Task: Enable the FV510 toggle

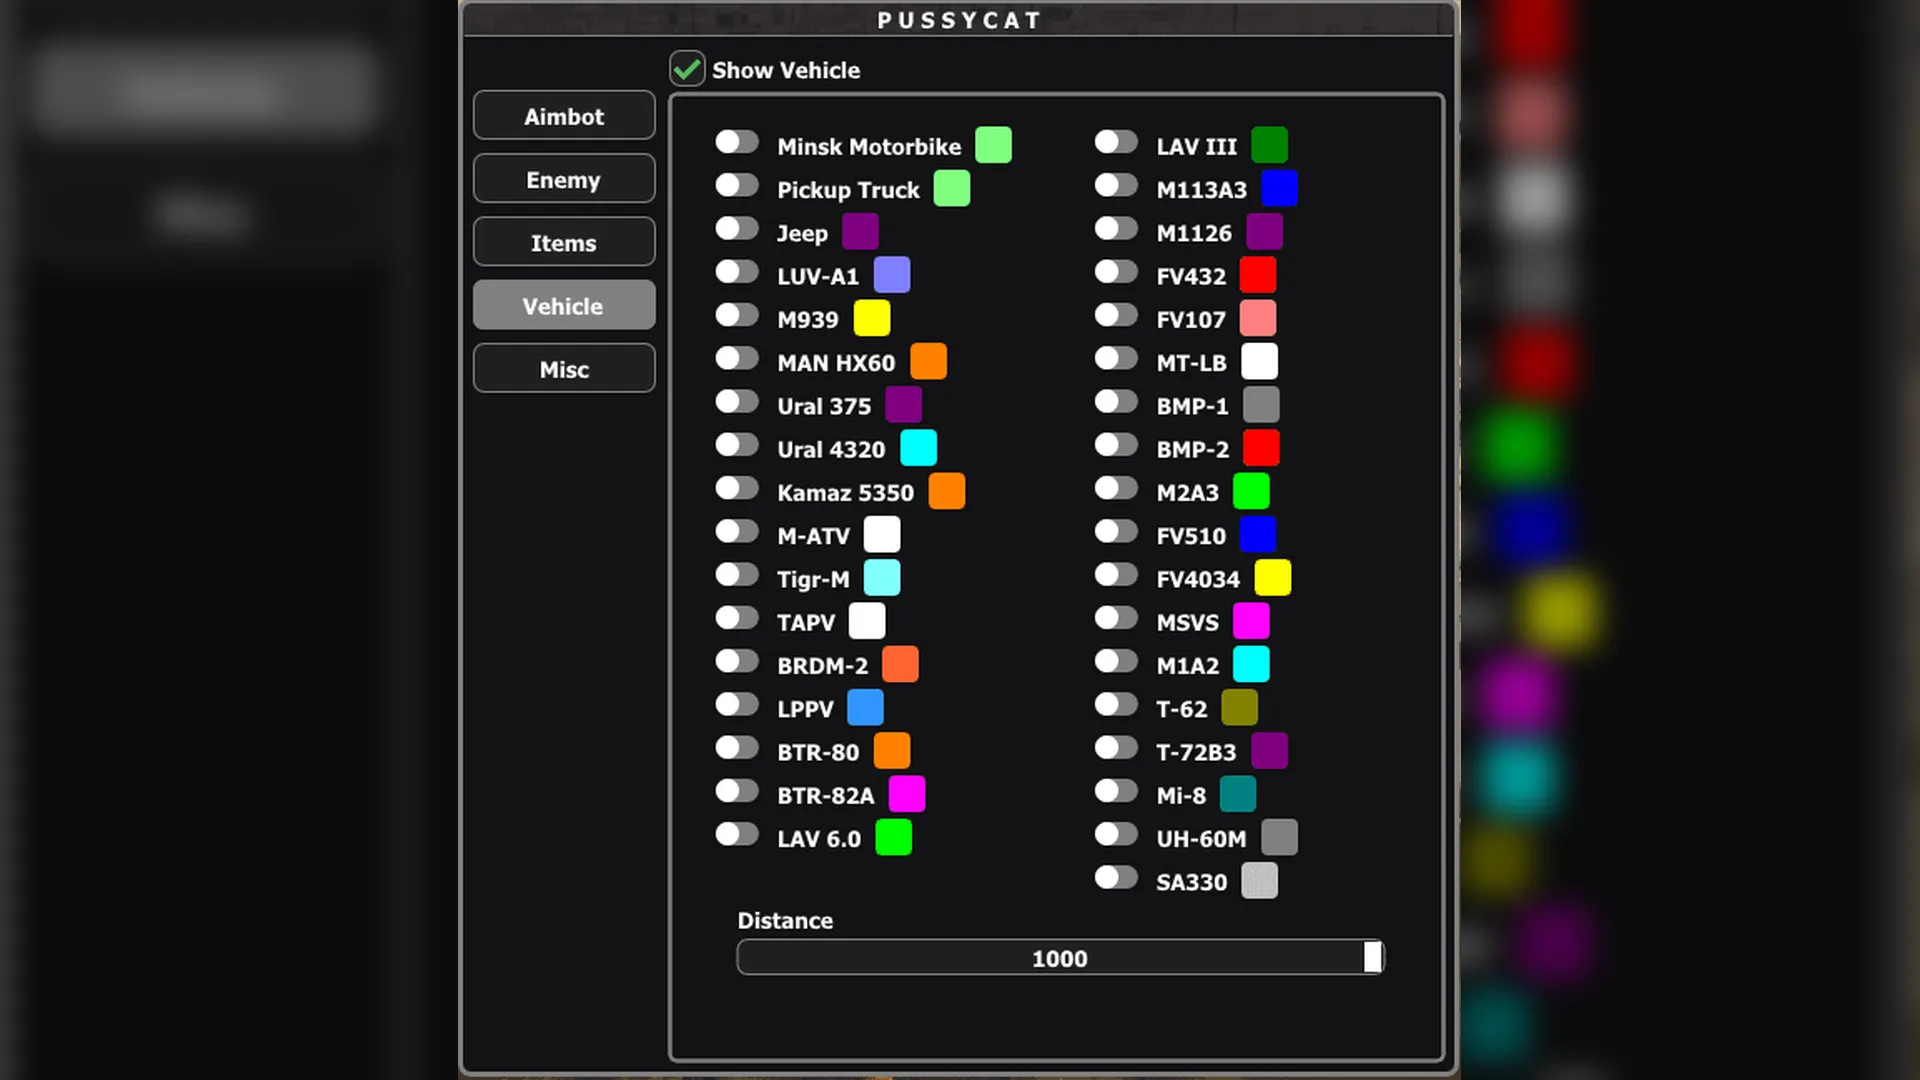Action: coord(1116,531)
